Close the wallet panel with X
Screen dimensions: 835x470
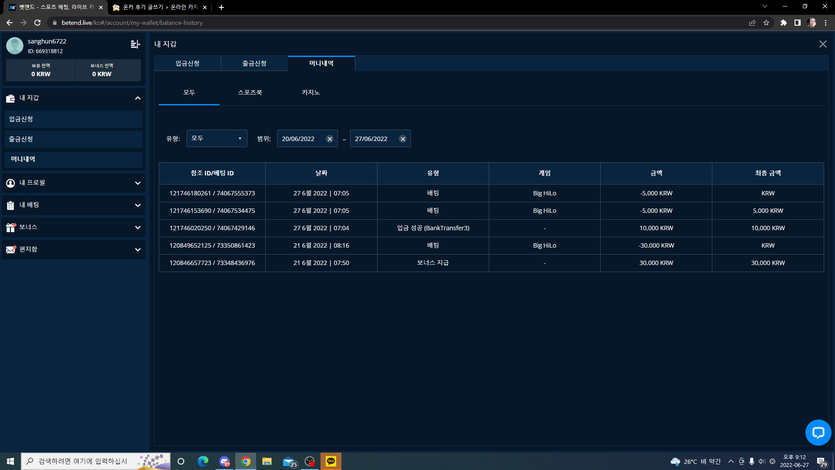[823, 44]
